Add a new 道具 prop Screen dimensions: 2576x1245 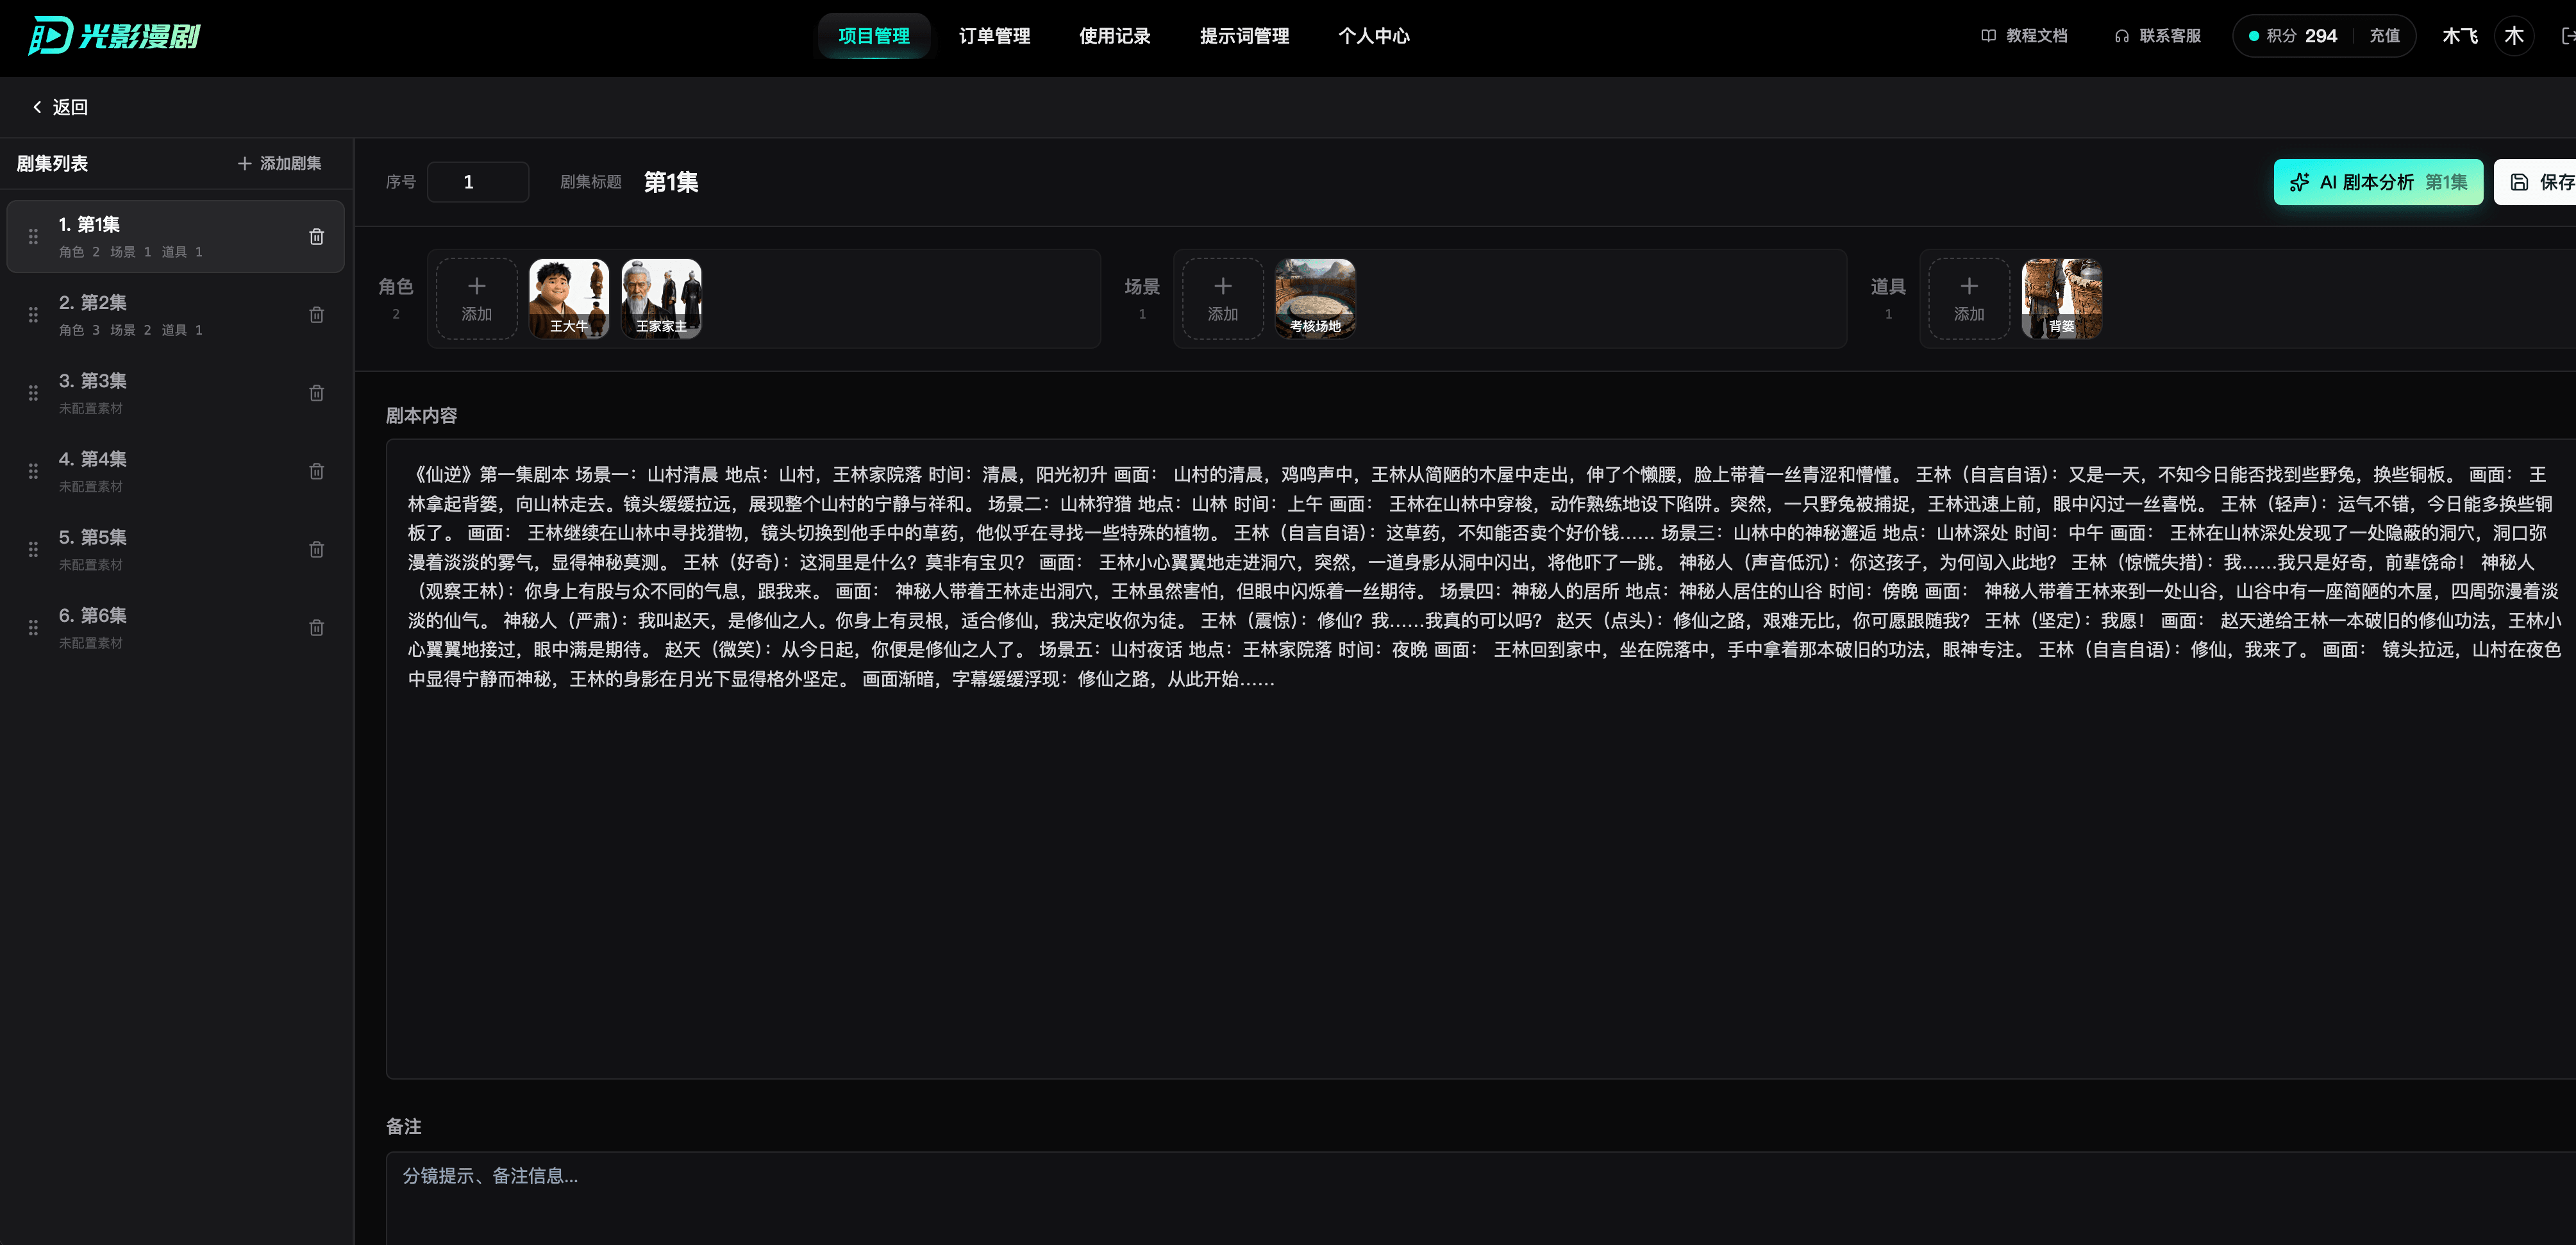[1969, 298]
